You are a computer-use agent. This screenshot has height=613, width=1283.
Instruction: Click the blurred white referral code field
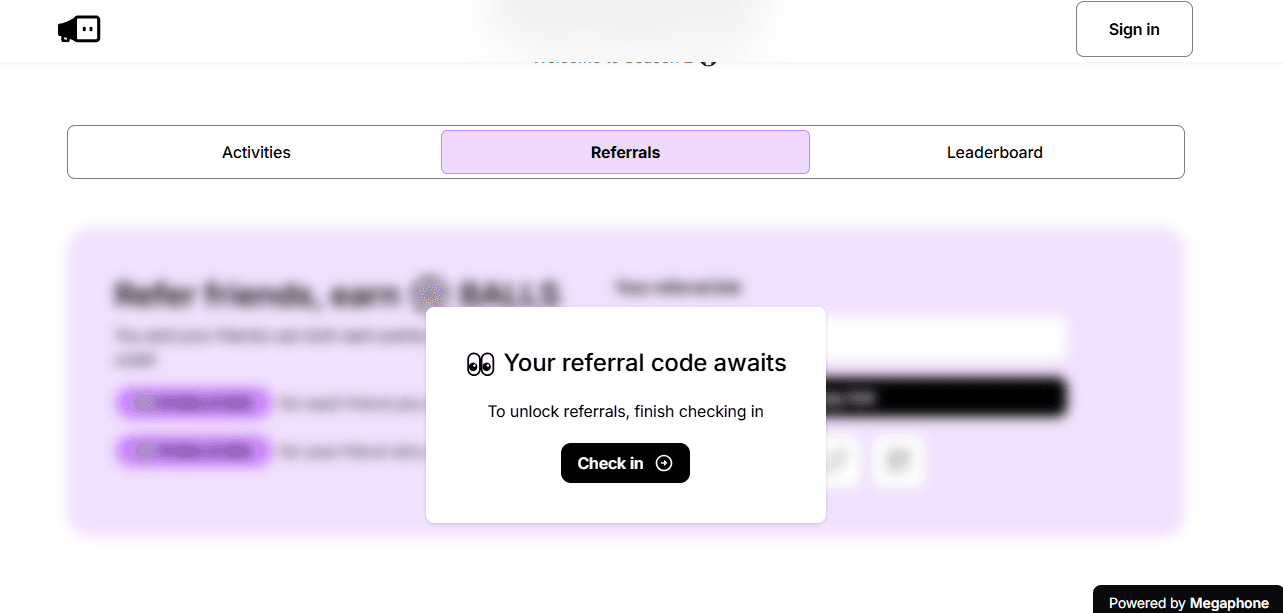click(945, 337)
